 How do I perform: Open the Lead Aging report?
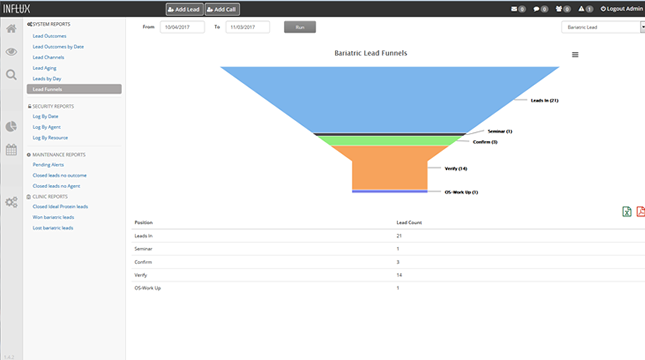pos(44,68)
